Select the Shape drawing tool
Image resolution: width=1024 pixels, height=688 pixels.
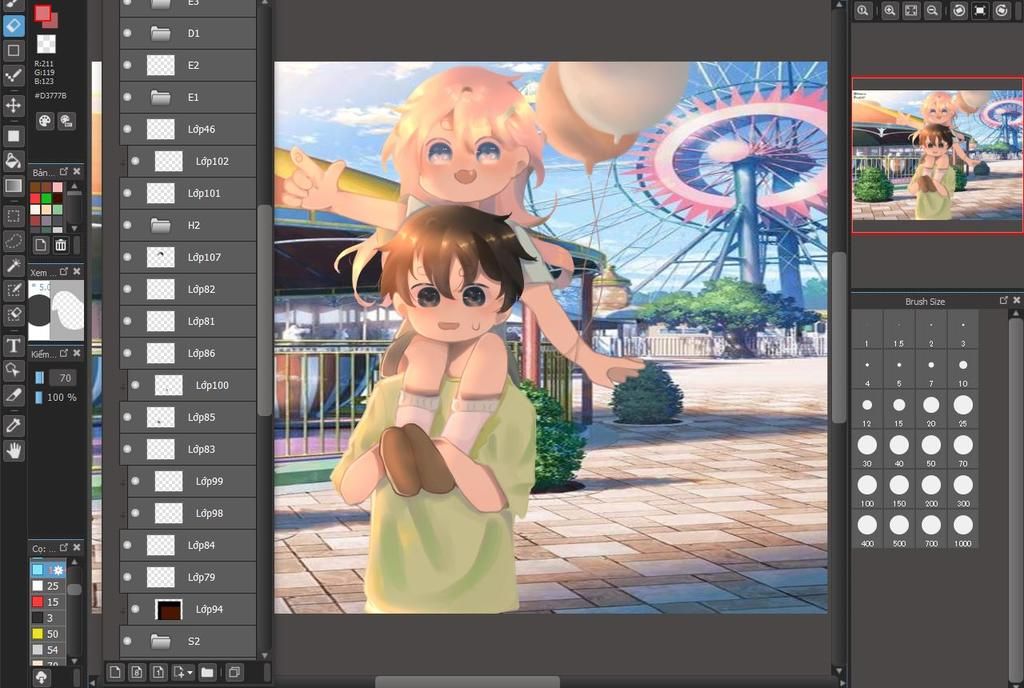click(x=14, y=50)
